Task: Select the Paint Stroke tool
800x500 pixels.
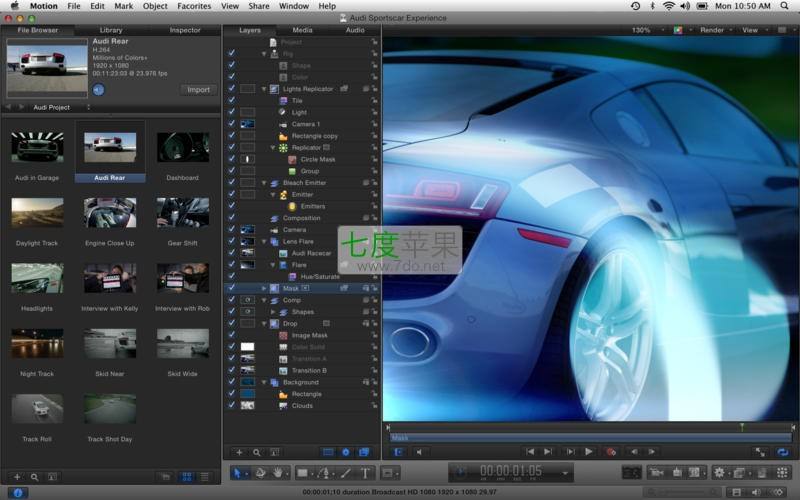Action: pyautogui.click(x=346, y=473)
